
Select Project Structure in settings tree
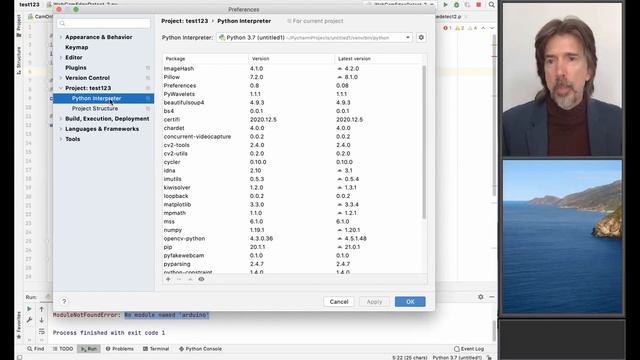click(95, 109)
